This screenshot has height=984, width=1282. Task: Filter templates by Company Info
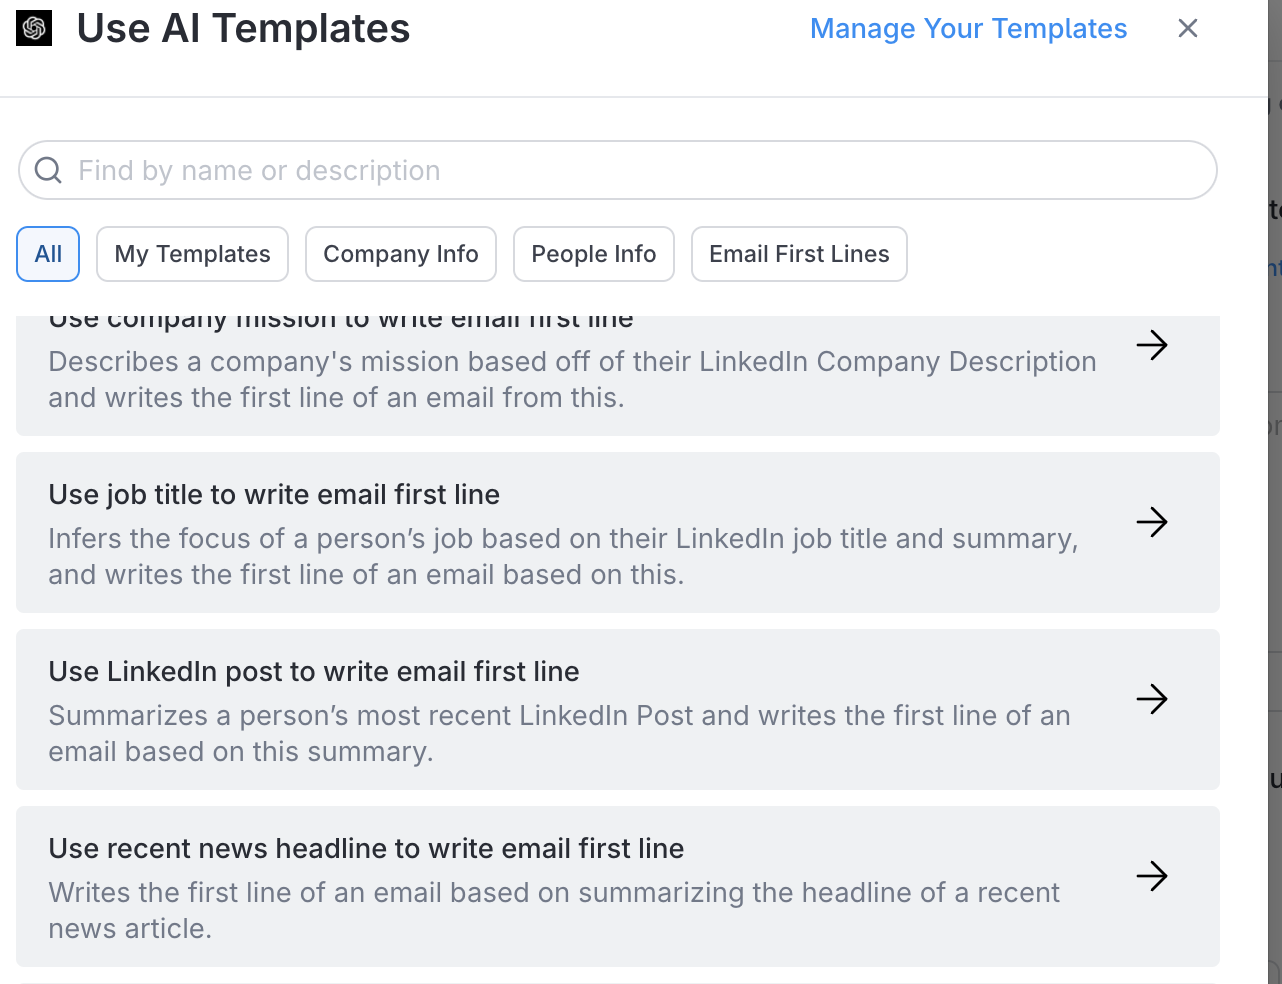coord(400,254)
